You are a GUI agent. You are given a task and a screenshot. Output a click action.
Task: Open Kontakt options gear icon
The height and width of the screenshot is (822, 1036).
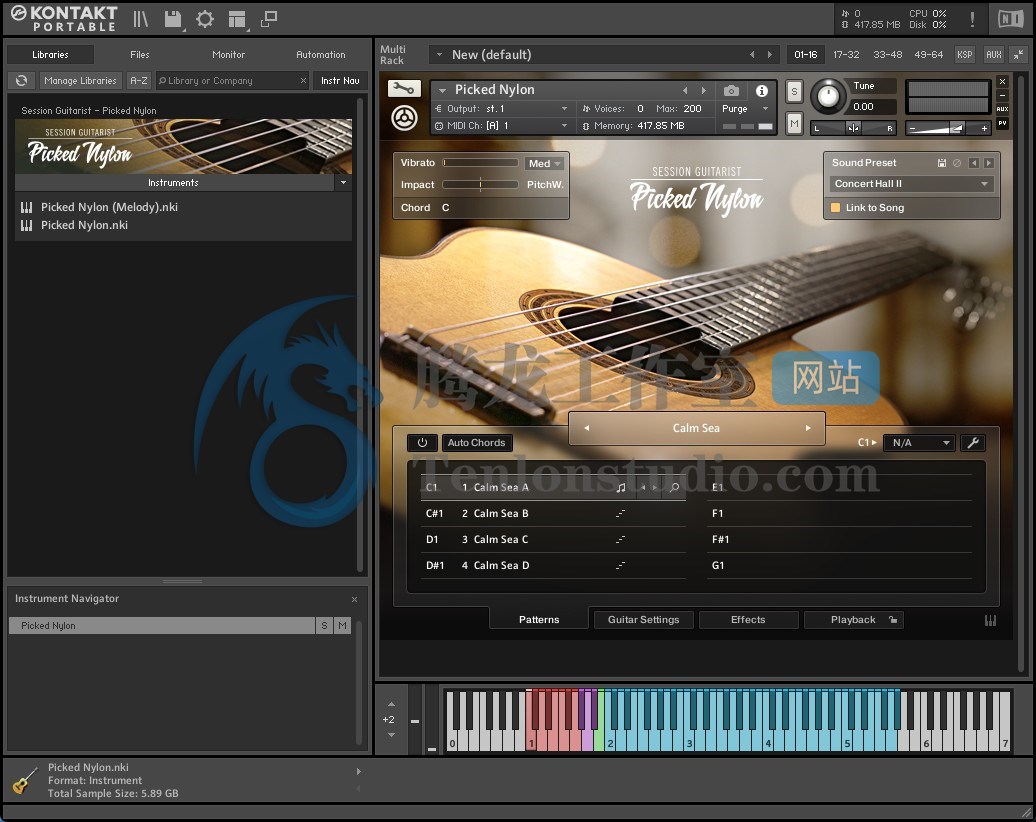click(x=205, y=19)
